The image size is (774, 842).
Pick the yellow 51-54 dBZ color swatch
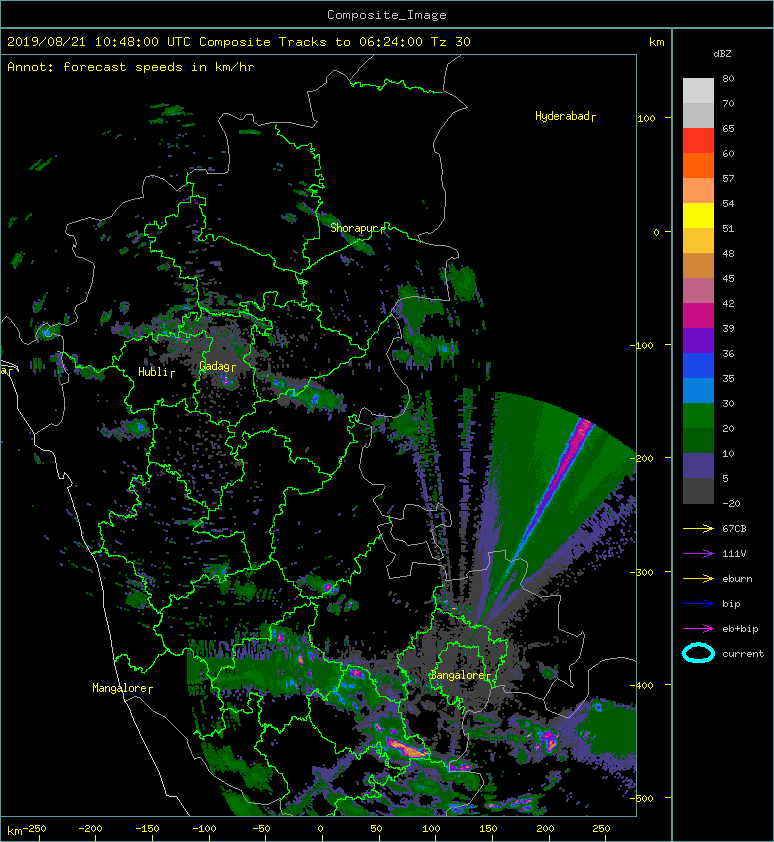tap(698, 215)
